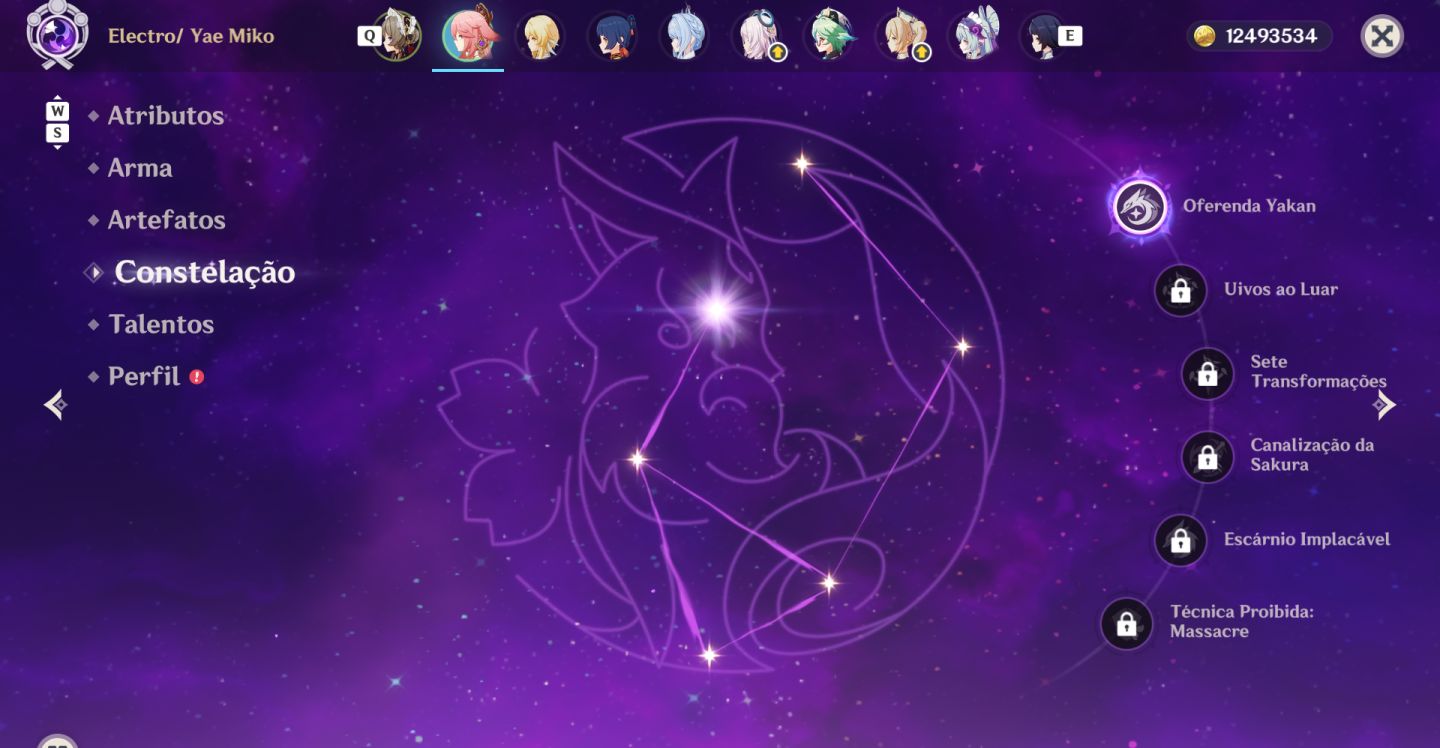Click the lock icon for Escárnio Implacável

1180,541
